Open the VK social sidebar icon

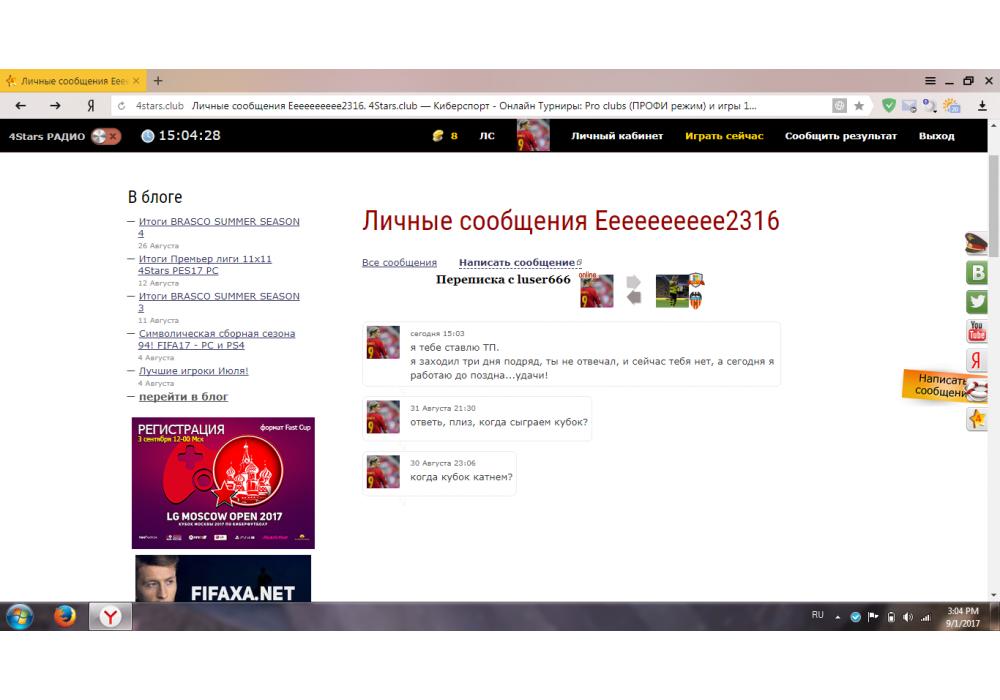977,273
